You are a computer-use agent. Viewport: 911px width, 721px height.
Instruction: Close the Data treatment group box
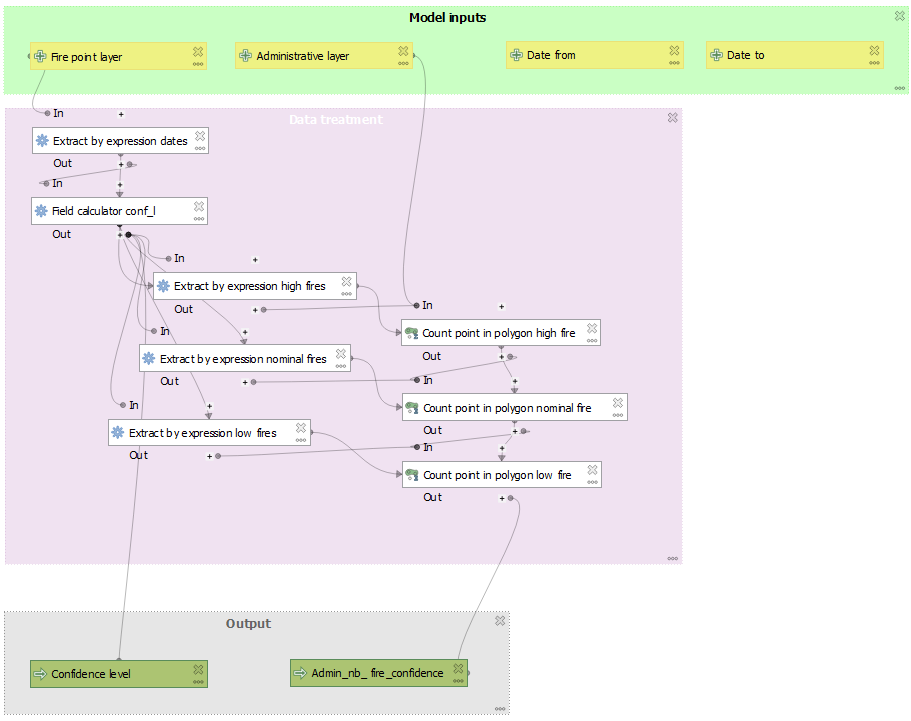point(672,118)
